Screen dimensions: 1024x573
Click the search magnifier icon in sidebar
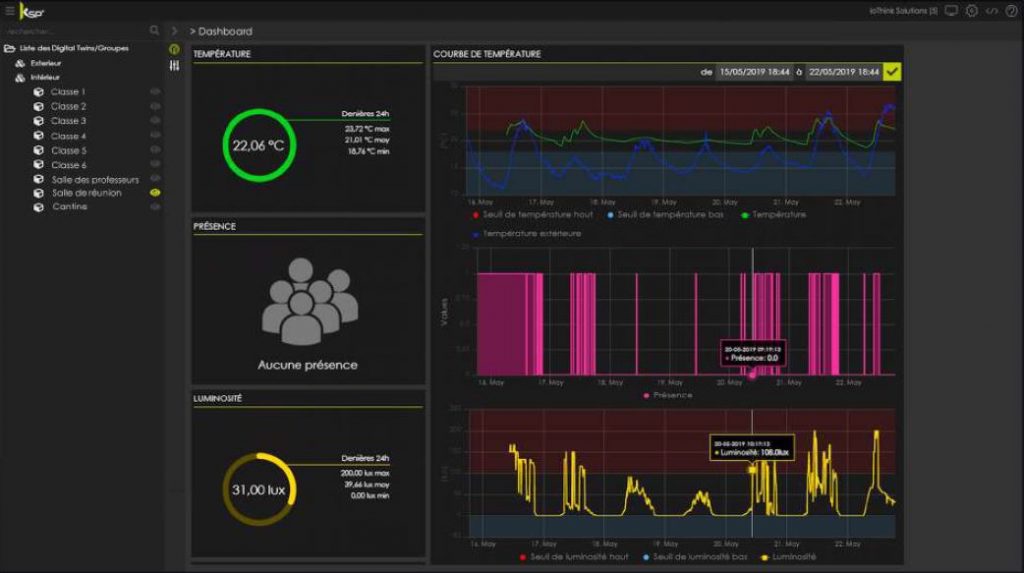coord(154,31)
